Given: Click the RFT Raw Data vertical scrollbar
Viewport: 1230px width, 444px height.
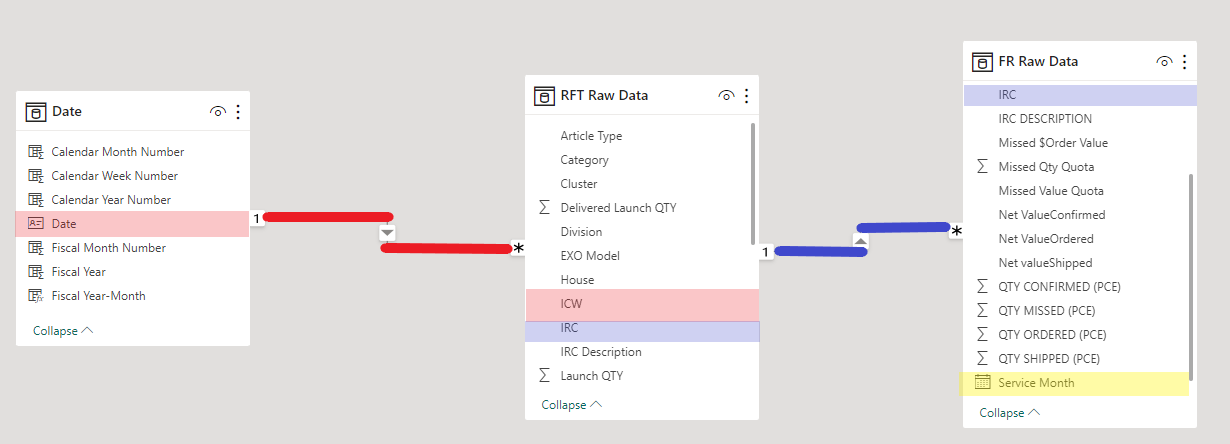Looking at the screenshot, I should (752, 183).
